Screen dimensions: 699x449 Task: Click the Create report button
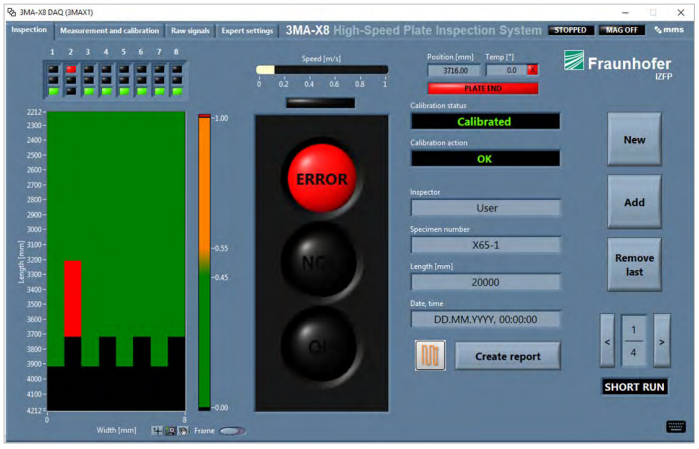tap(507, 356)
